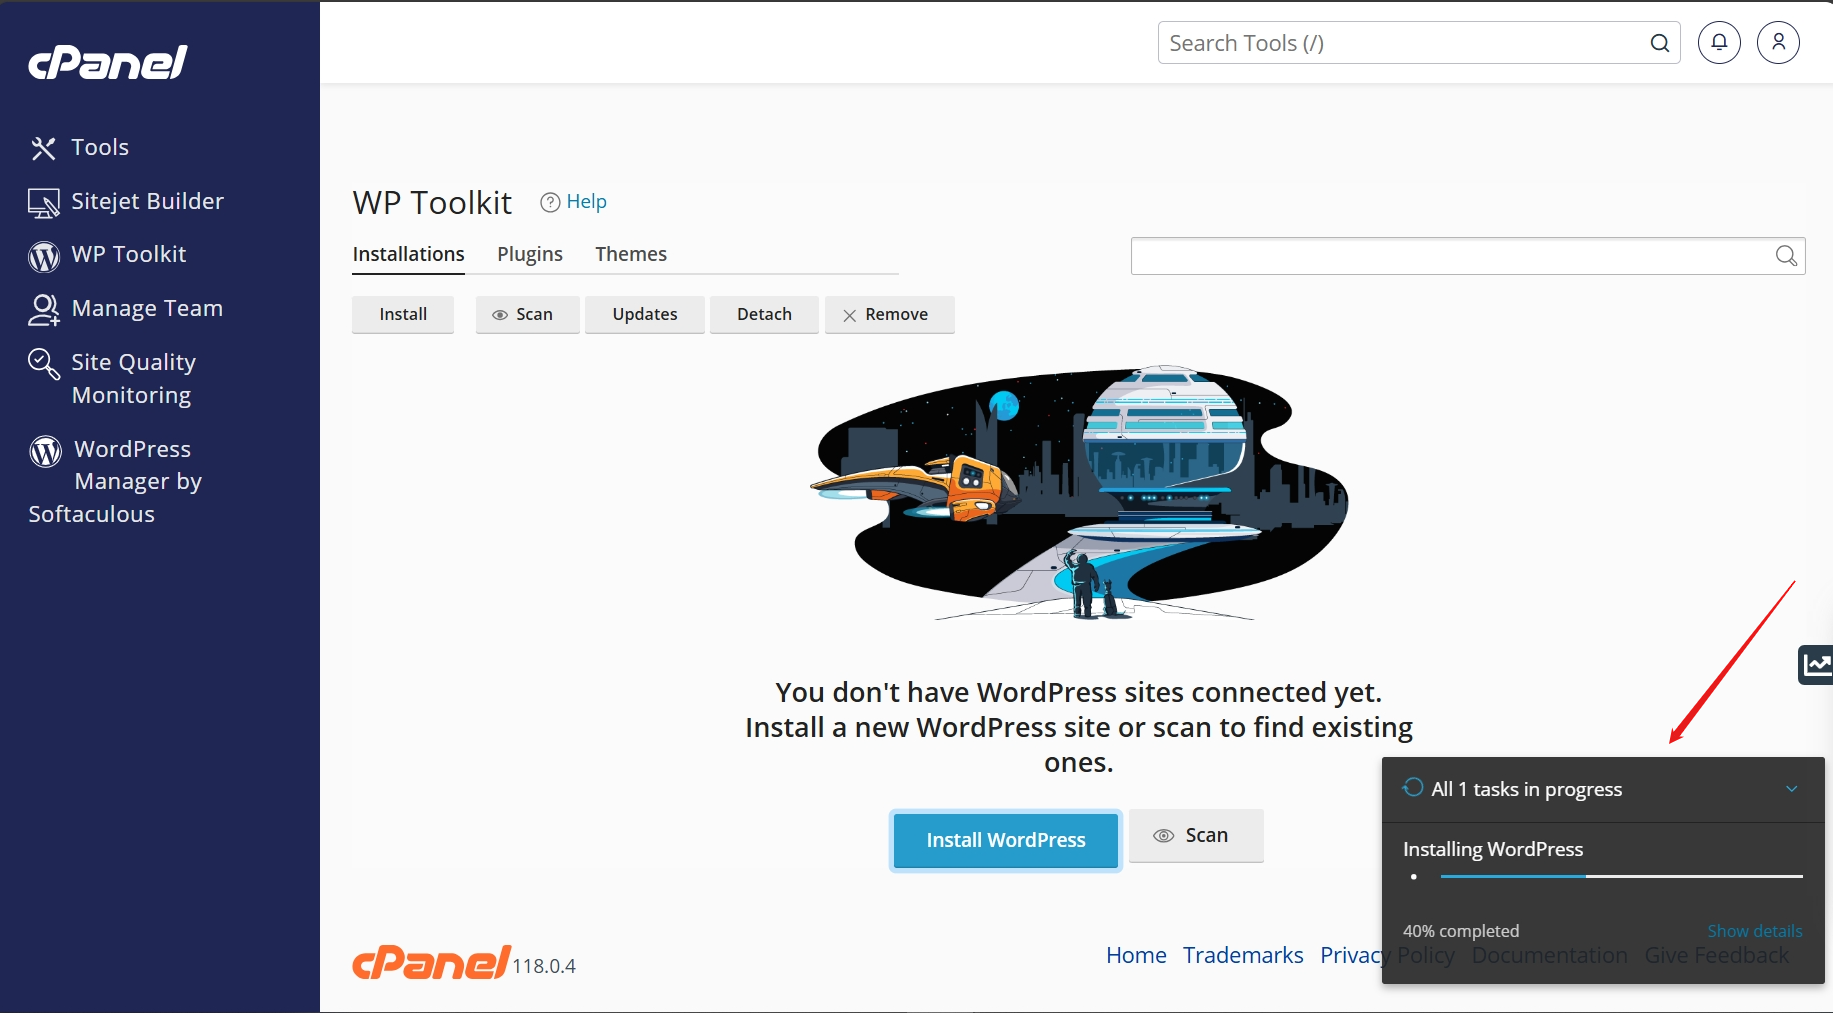Switch to the Themes tab

click(631, 254)
